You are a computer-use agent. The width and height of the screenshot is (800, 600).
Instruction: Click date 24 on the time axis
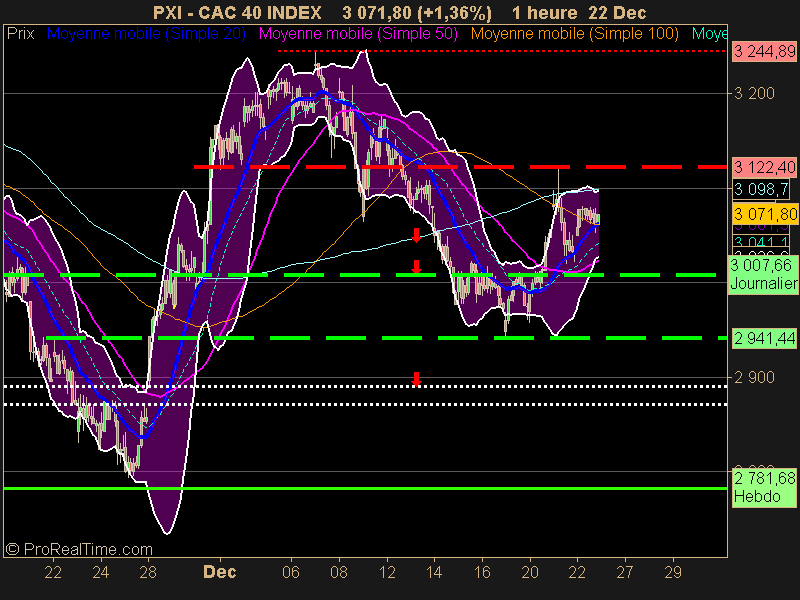[x=101, y=572]
